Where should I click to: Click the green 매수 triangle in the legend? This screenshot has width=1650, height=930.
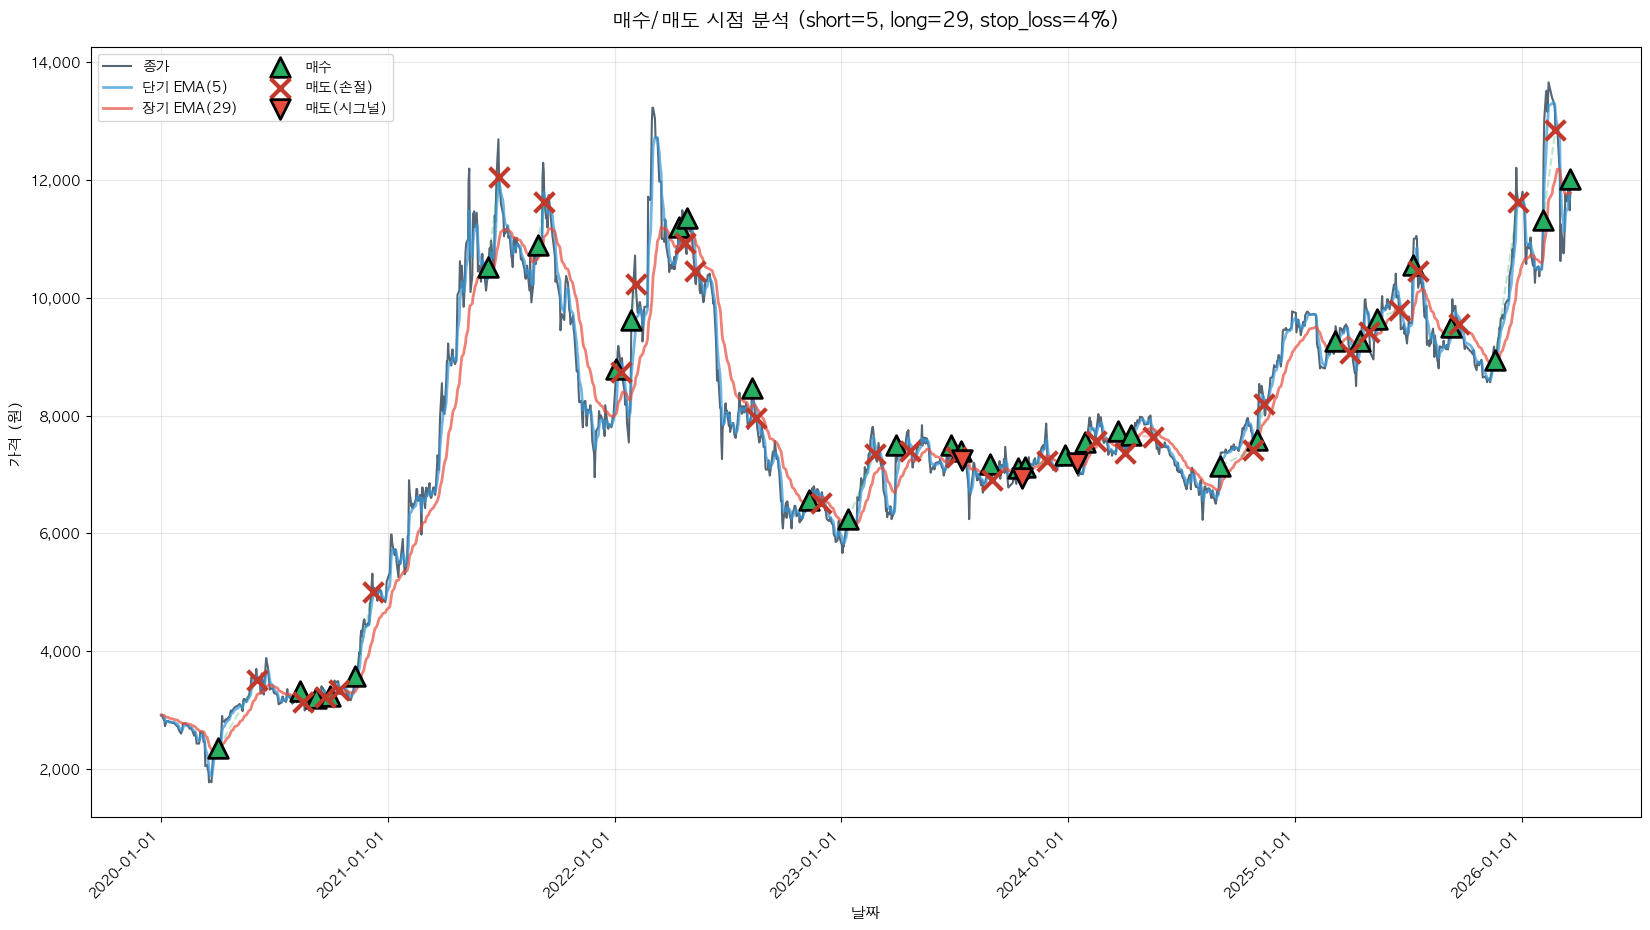pyautogui.click(x=280, y=68)
